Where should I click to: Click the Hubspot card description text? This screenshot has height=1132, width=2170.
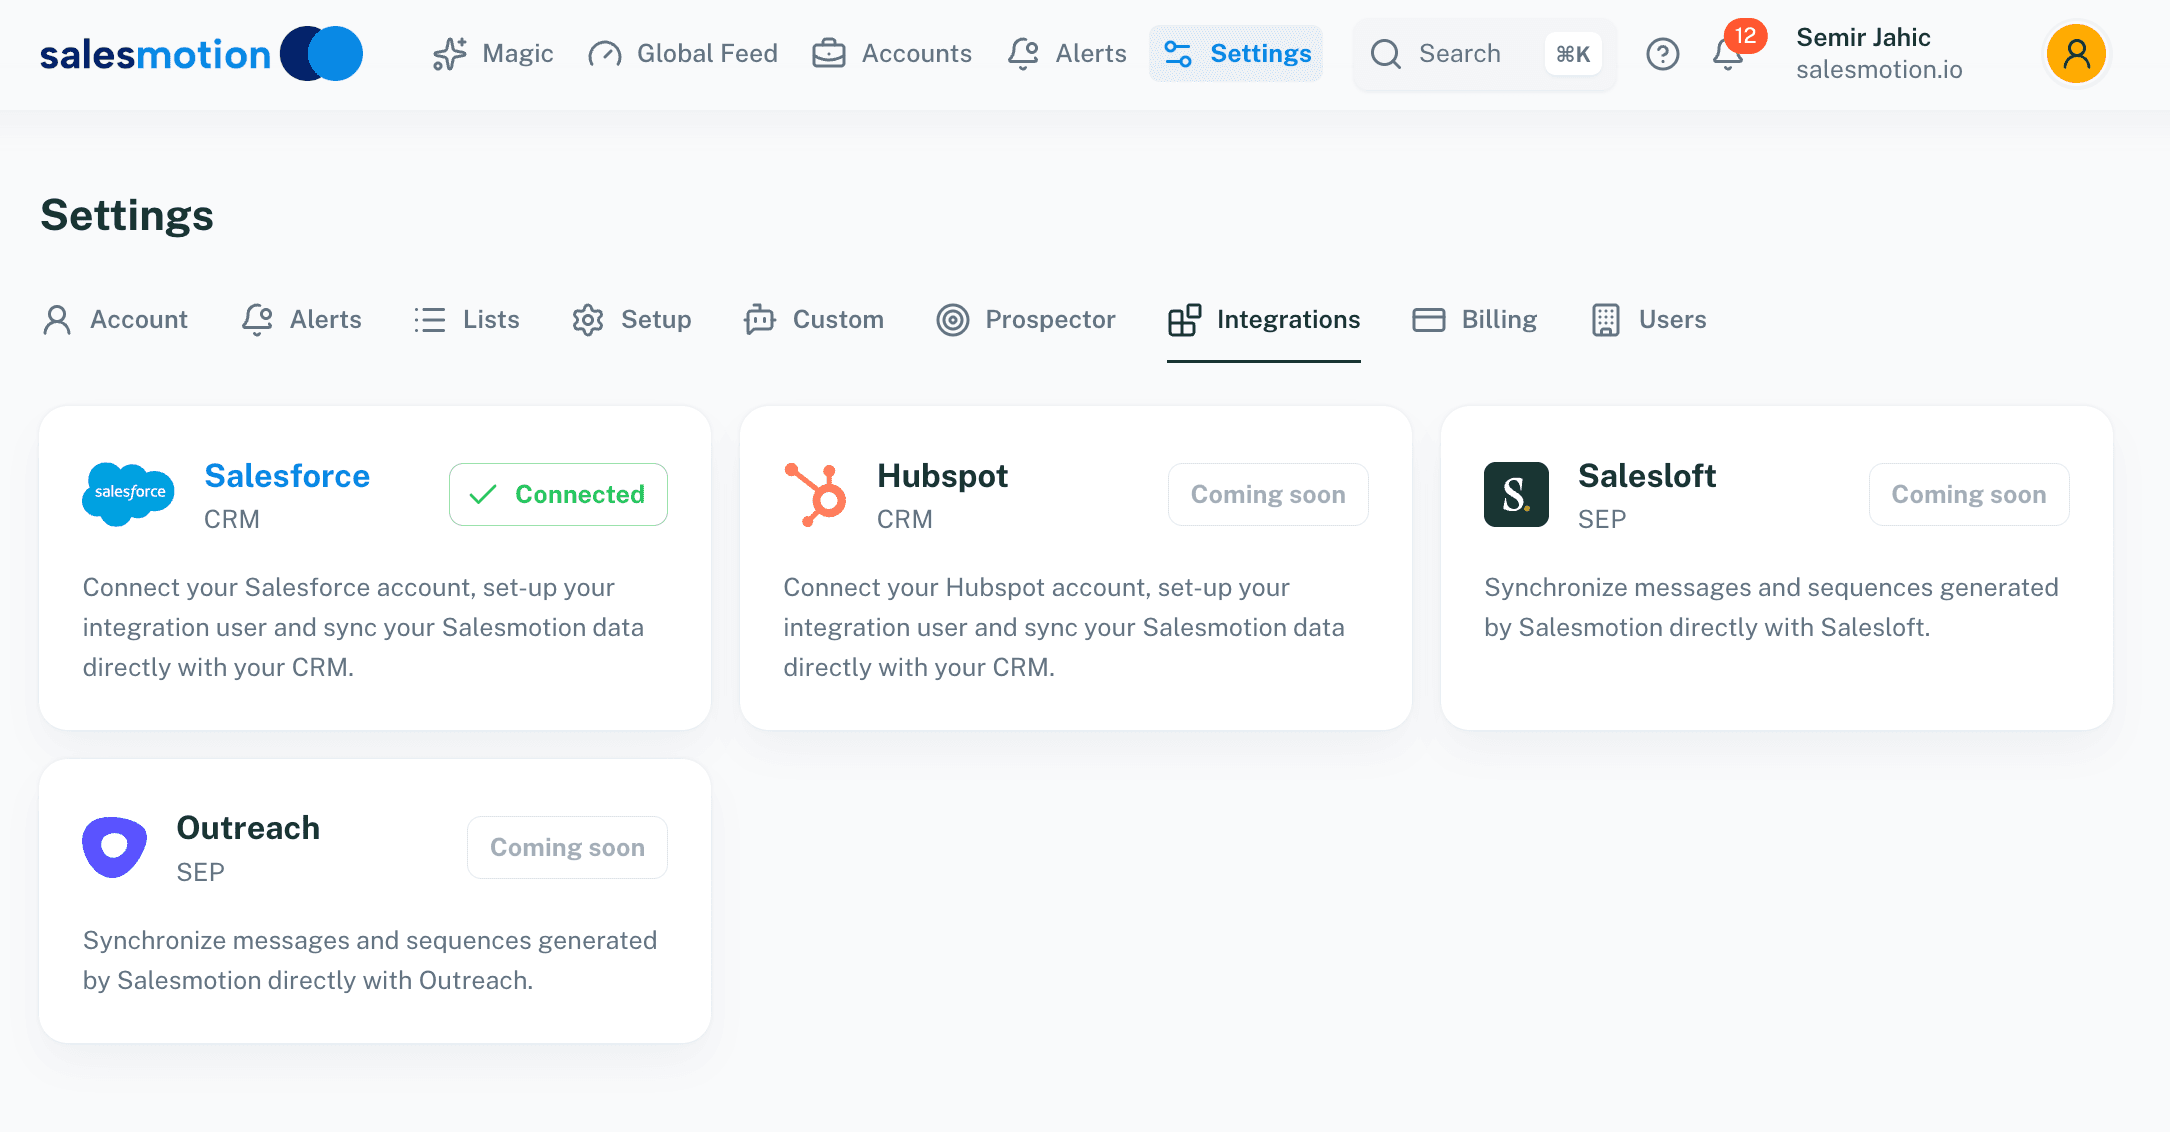coord(1064,627)
